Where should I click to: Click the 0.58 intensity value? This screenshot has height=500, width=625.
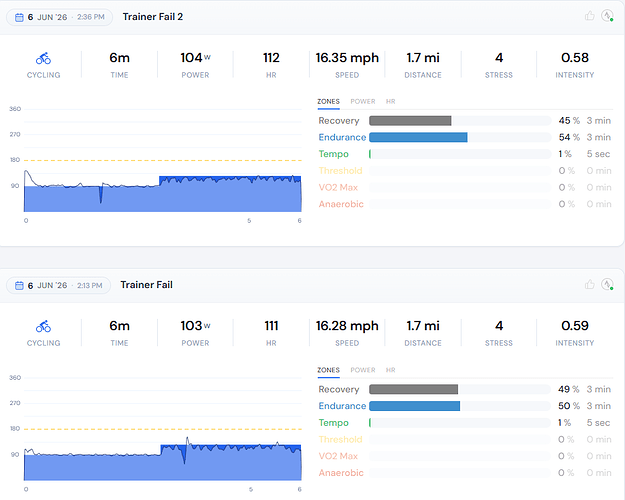point(575,58)
